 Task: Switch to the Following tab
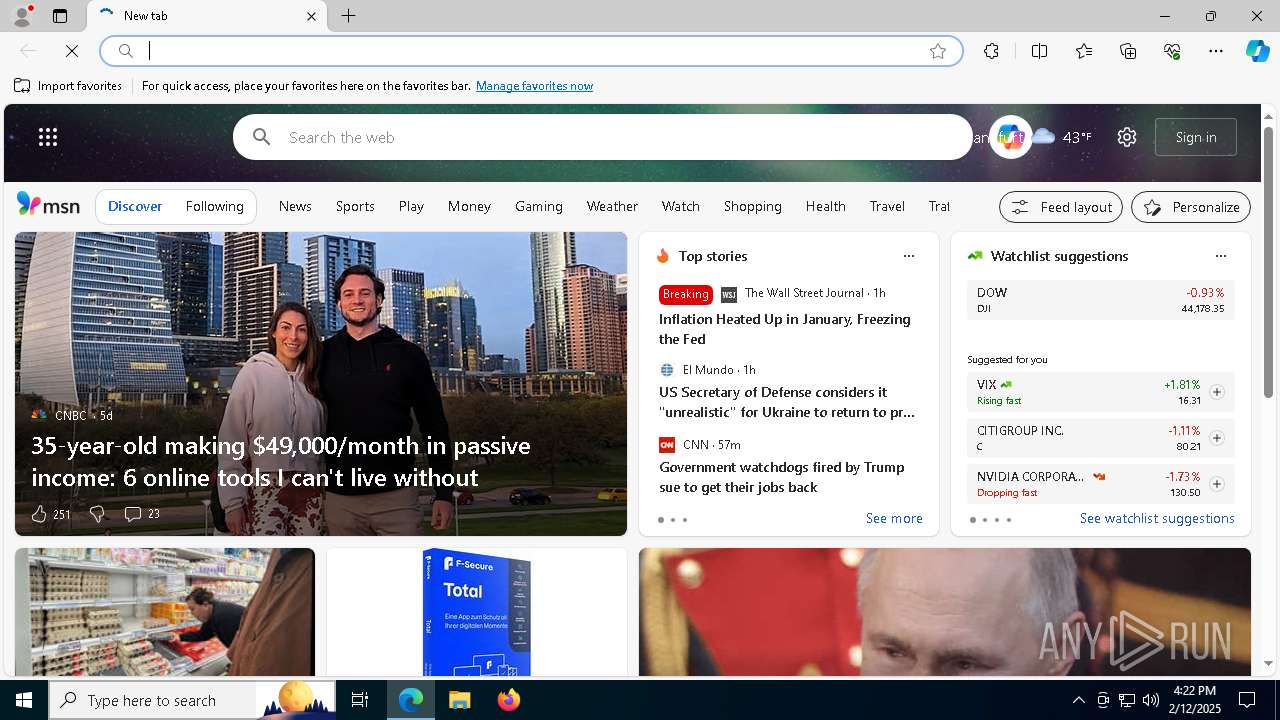tap(214, 206)
